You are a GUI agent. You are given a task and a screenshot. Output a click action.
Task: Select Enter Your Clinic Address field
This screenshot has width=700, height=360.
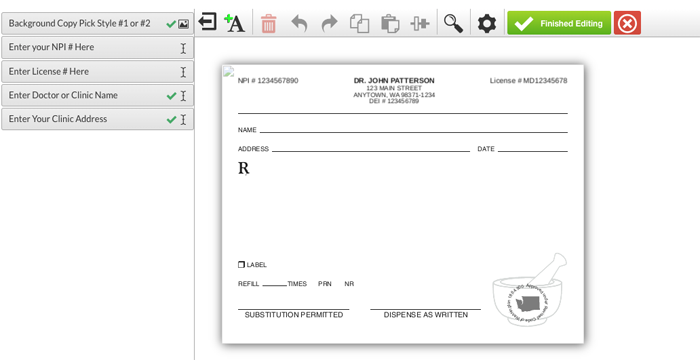[x=97, y=119]
